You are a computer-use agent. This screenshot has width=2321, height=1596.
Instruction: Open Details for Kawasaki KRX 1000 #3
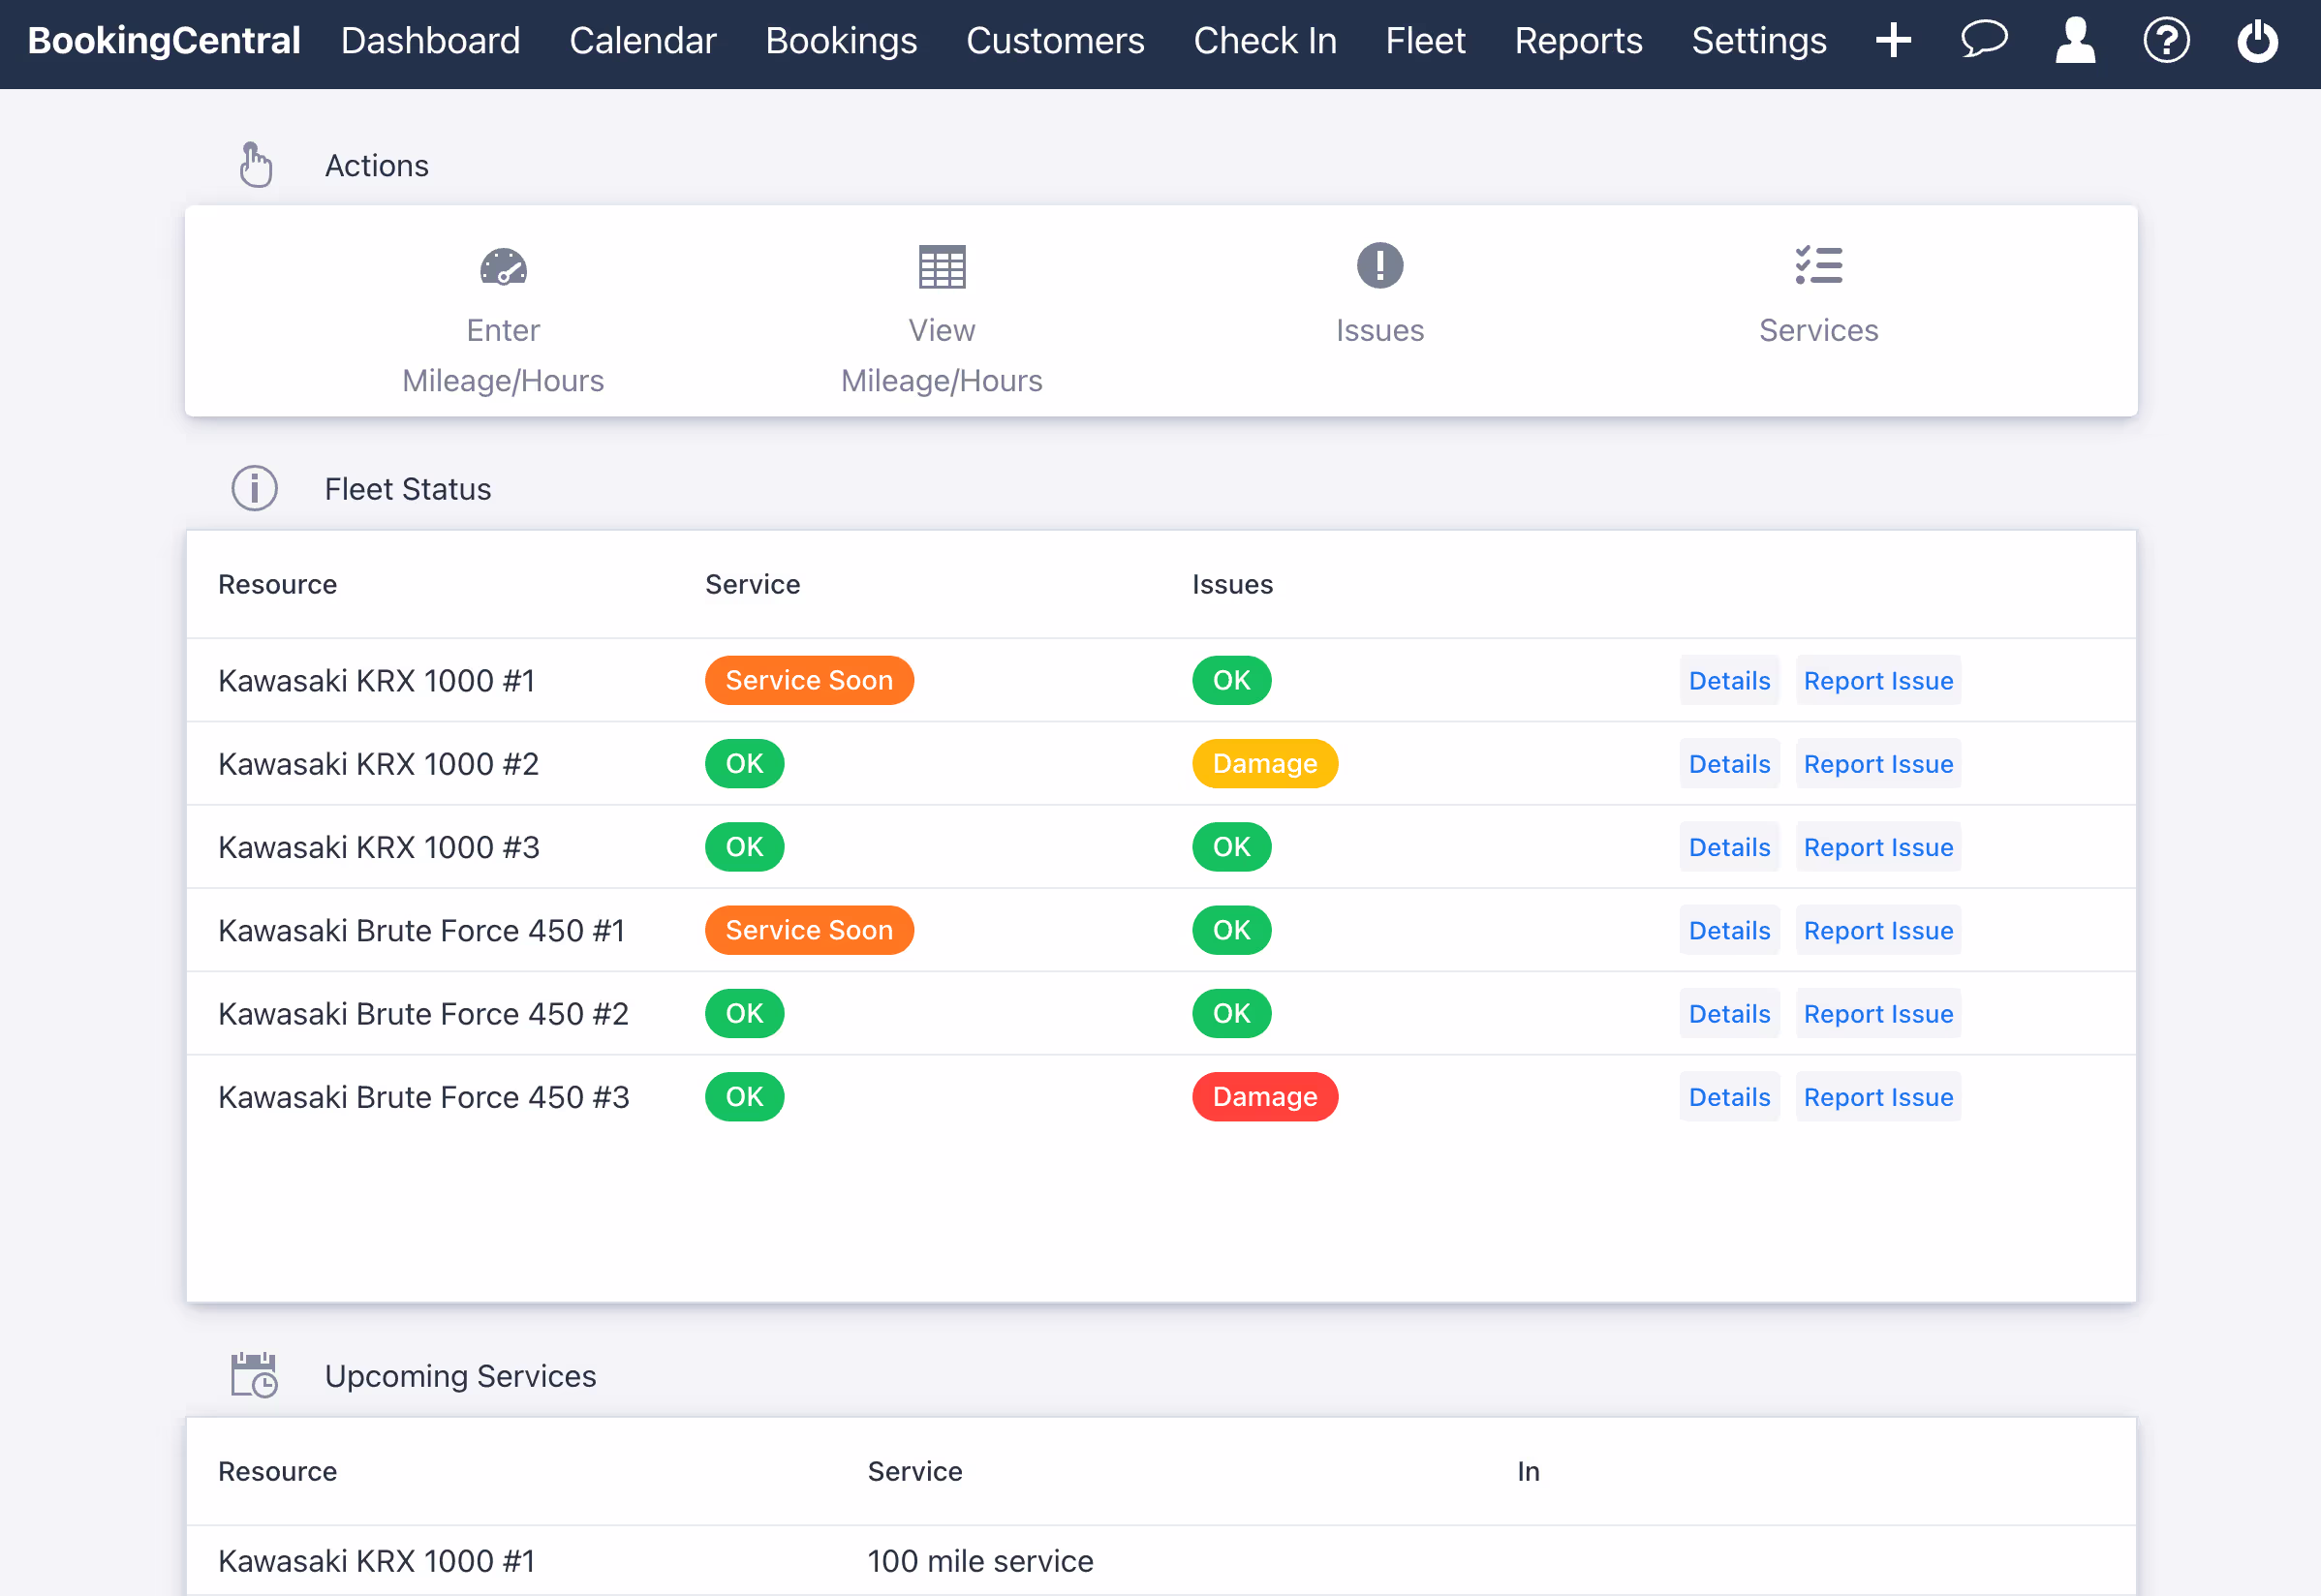1729,847
